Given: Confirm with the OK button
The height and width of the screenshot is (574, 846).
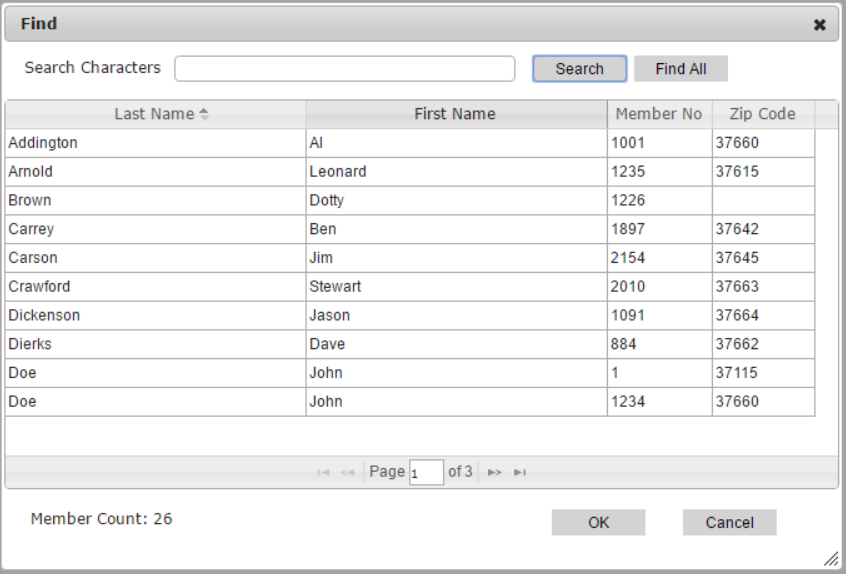Looking at the screenshot, I should pyautogui.click(x=598, y=523).
